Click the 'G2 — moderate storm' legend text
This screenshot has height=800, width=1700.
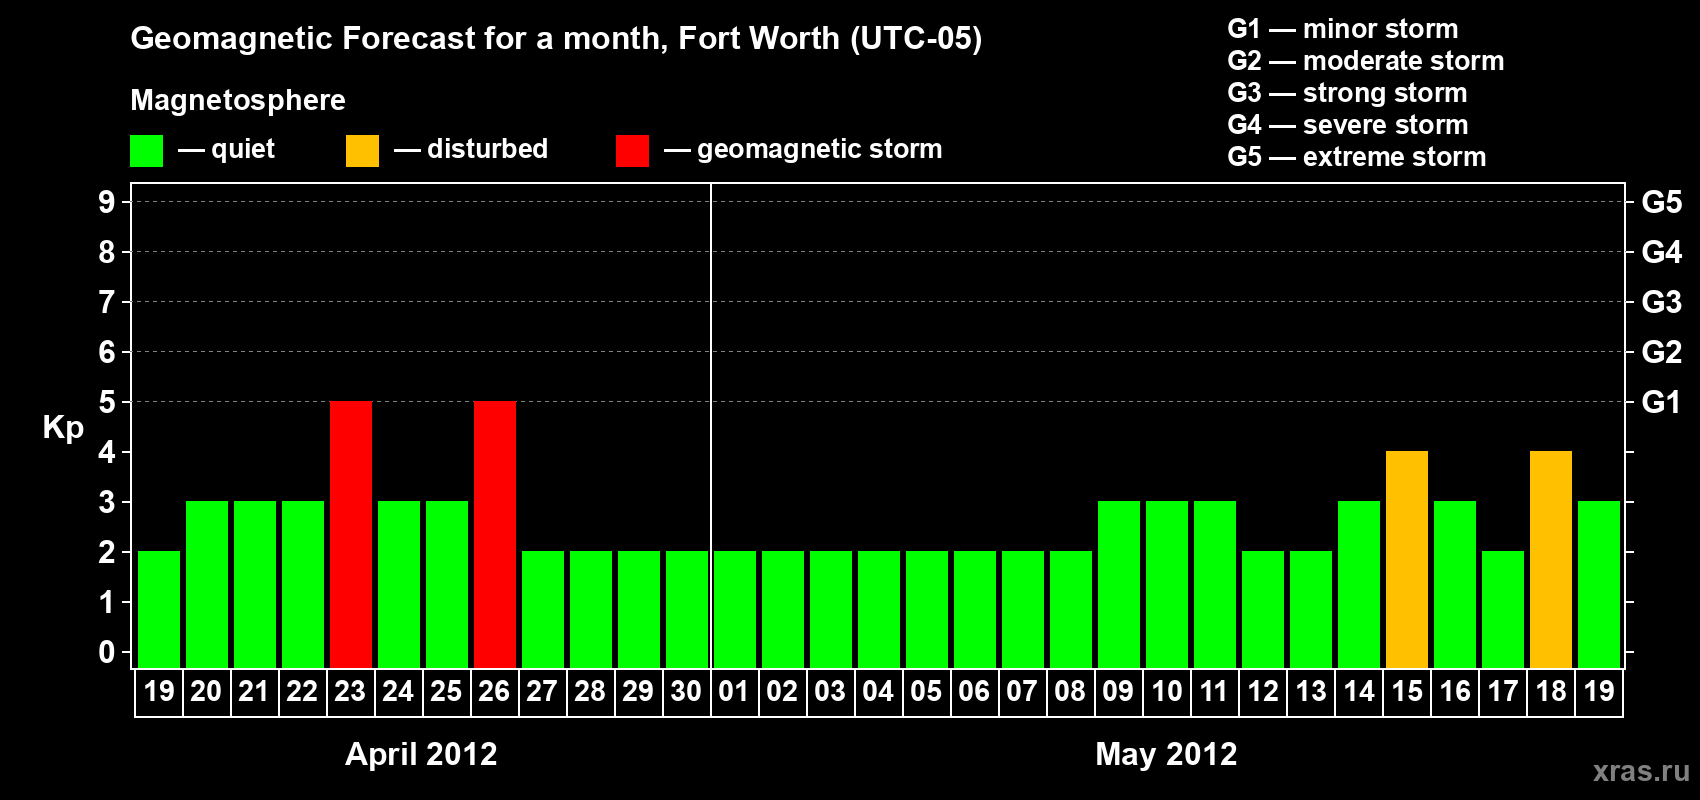1365,61
